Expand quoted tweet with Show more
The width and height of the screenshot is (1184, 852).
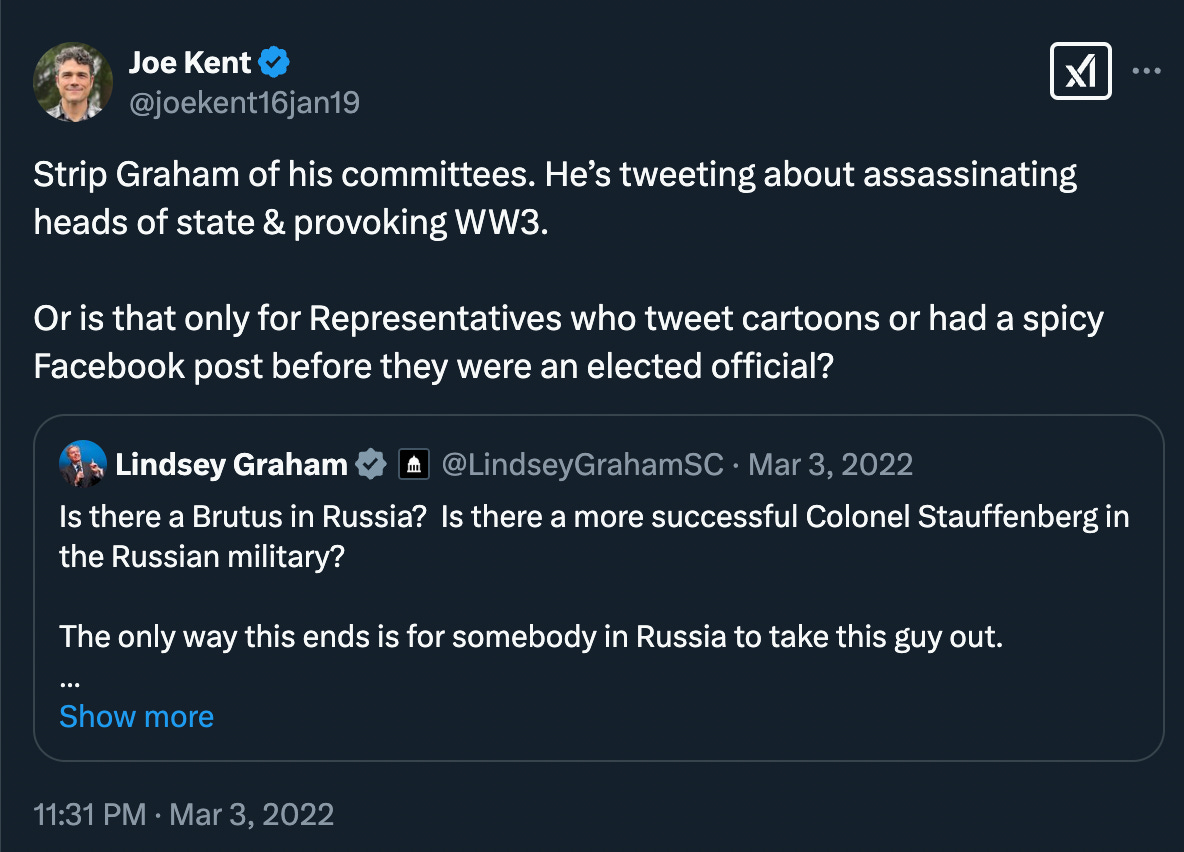[x=136, y=716]
